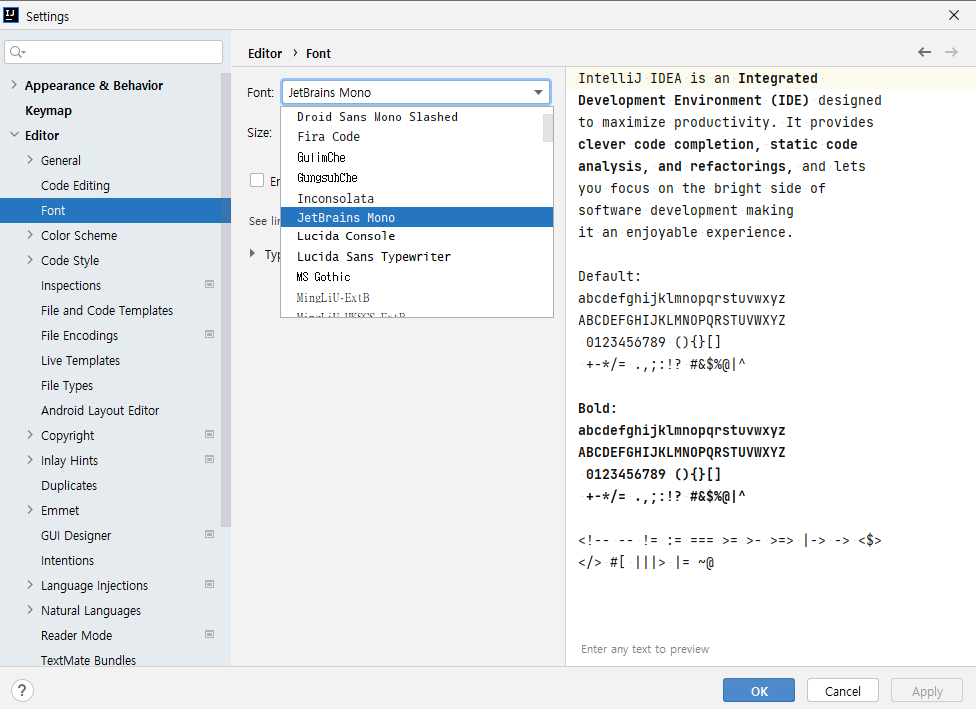Click the back navigation arrow

[x=924, y=52]
